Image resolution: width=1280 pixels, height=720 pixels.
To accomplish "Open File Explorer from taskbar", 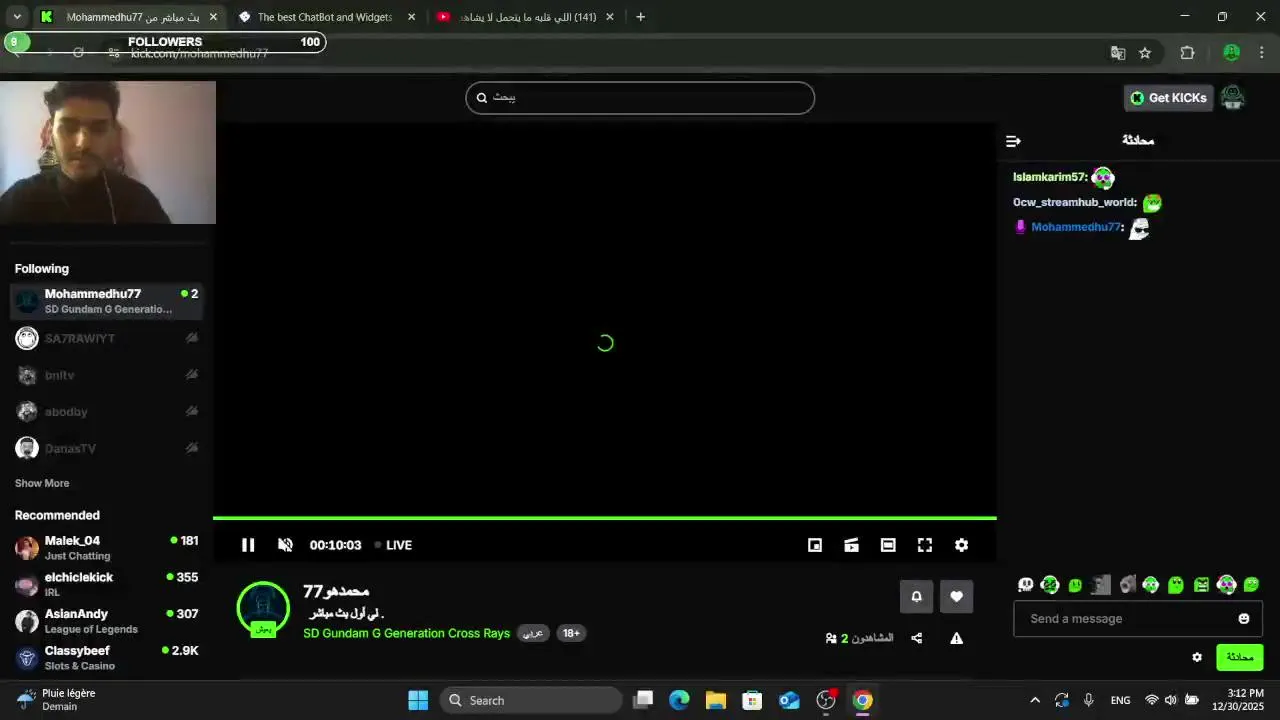I will (x=715, y=700).
